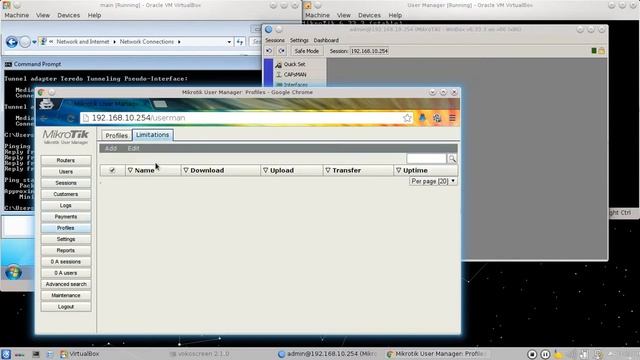Bookmark page with the star icon
Image resolution: width=640 pixels, height=360 pixels.
pos(407,118)
